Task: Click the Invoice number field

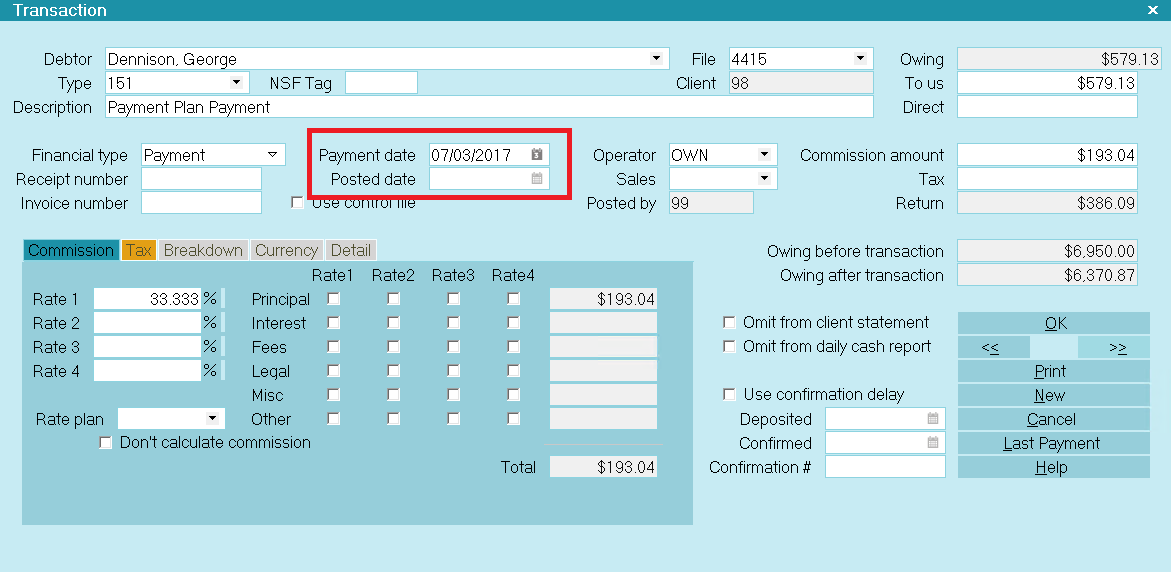Action: click(202, 203)
